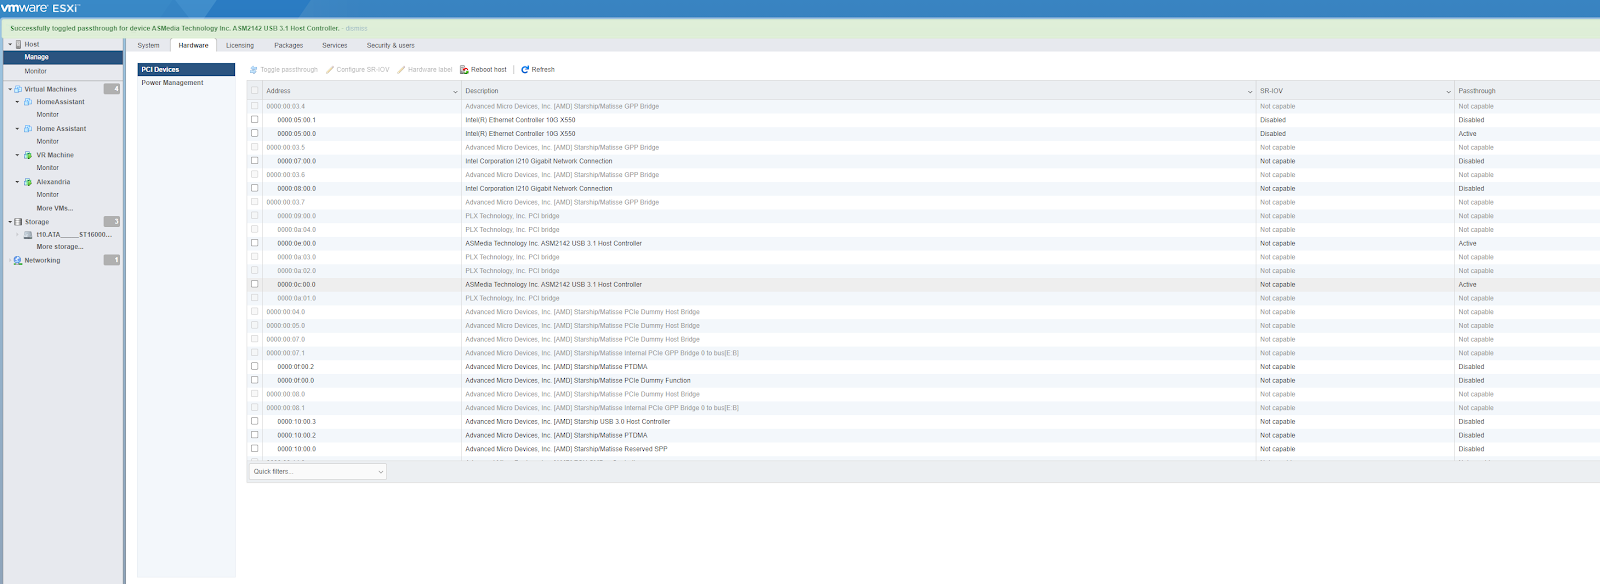Click description of PTDMA device 0000:10:00.2
This screenshot has height=584, width=1600.
(556, 435)
